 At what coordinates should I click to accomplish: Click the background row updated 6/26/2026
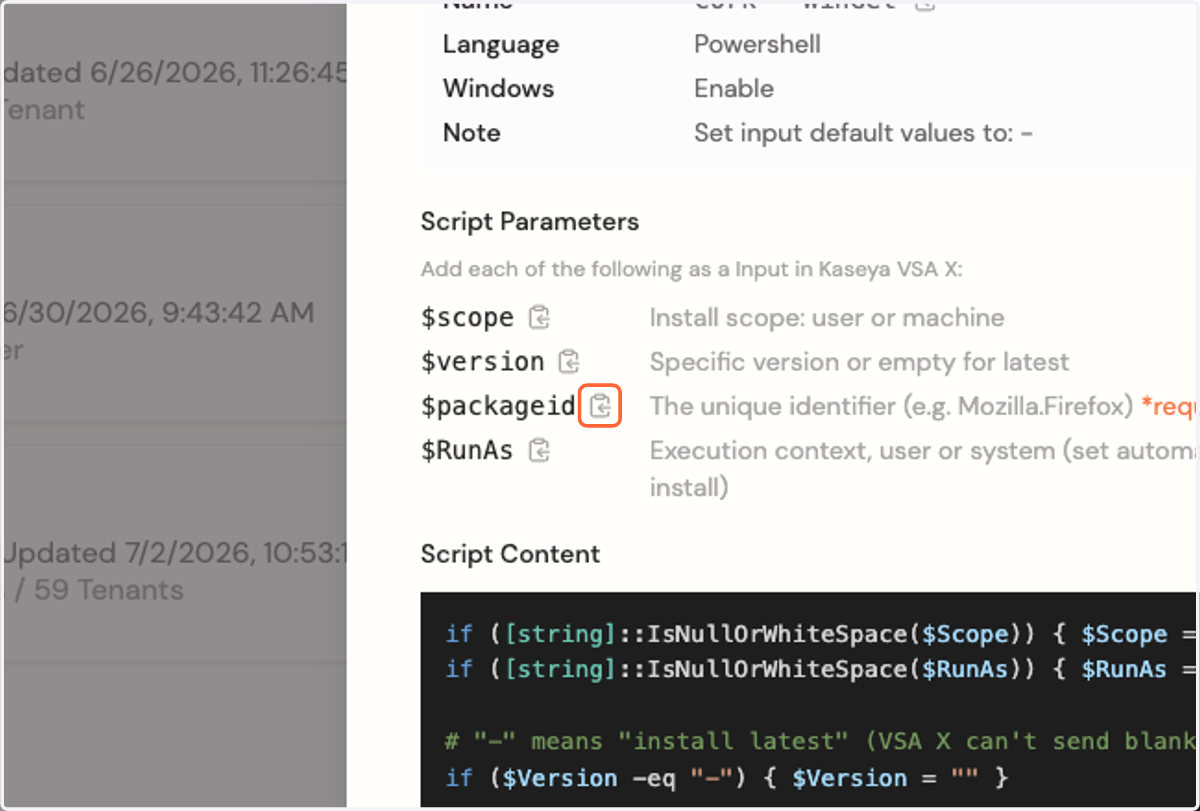174,91
